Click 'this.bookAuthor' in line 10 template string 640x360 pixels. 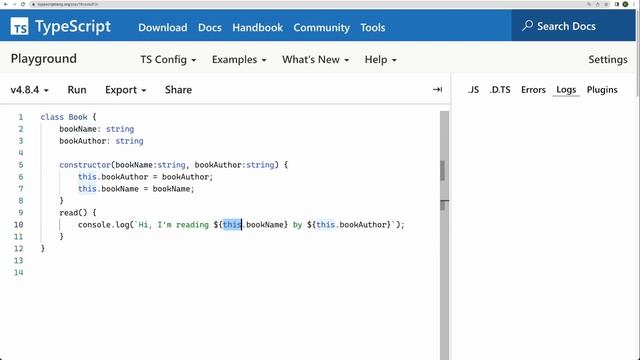pos(353,224)
